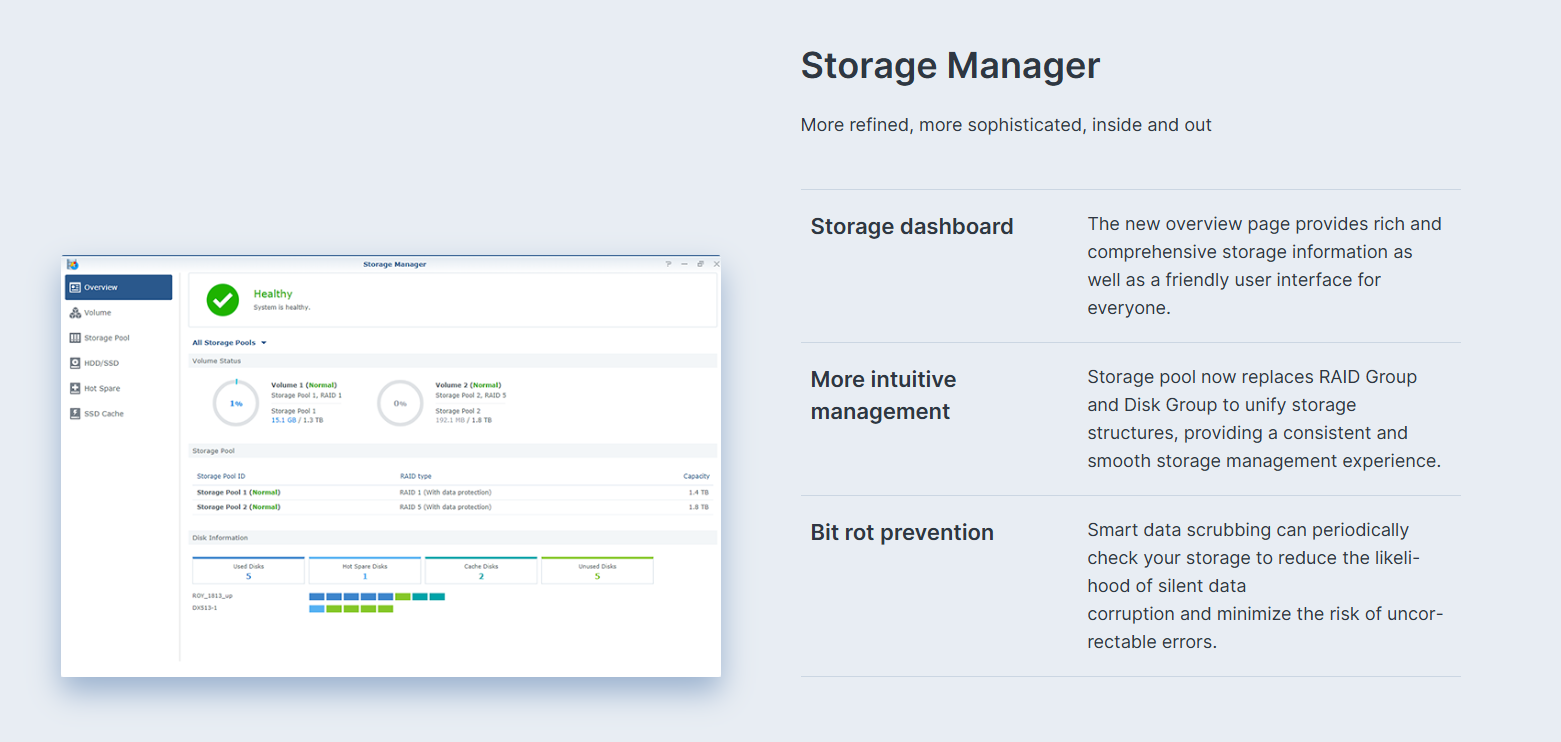Click the Volume 2 usage ring 0%
Viewport: 1561px width, 742px height.
(x=400, y=403)
